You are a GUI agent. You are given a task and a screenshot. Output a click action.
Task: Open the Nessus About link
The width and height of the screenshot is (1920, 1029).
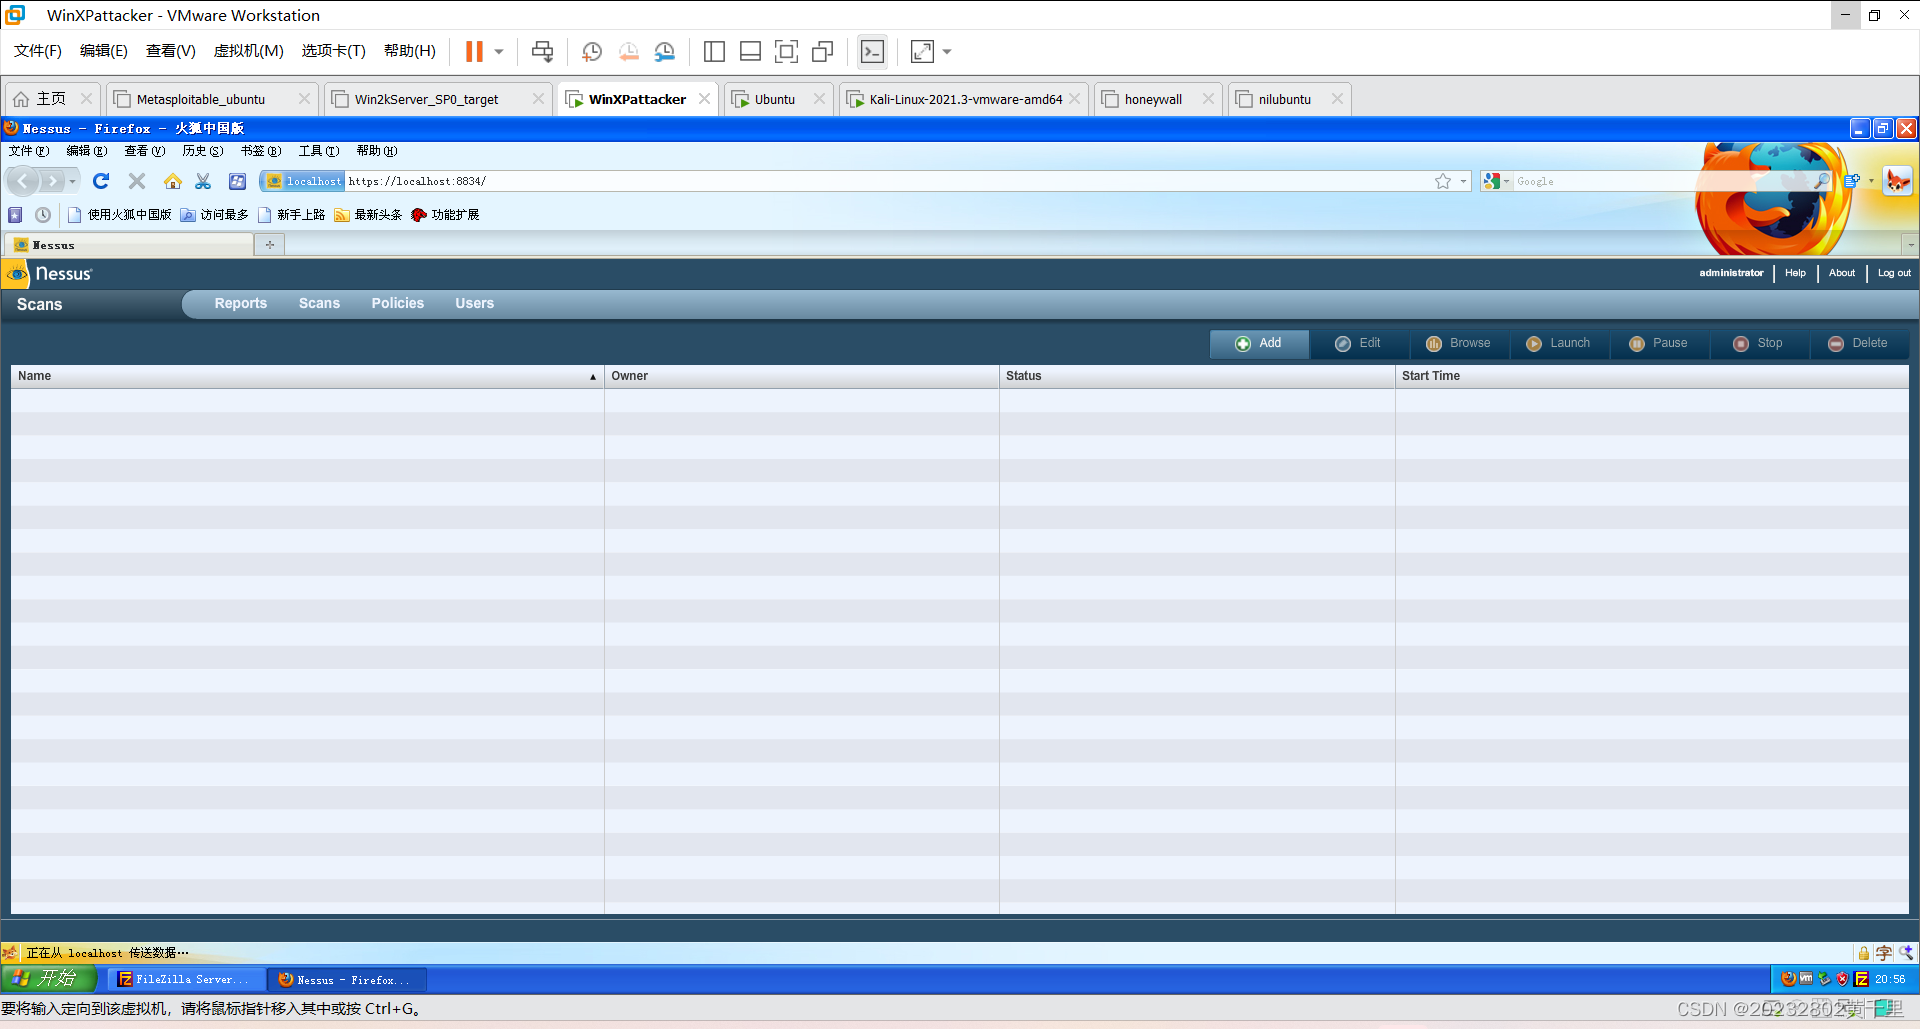[1841, 273]
